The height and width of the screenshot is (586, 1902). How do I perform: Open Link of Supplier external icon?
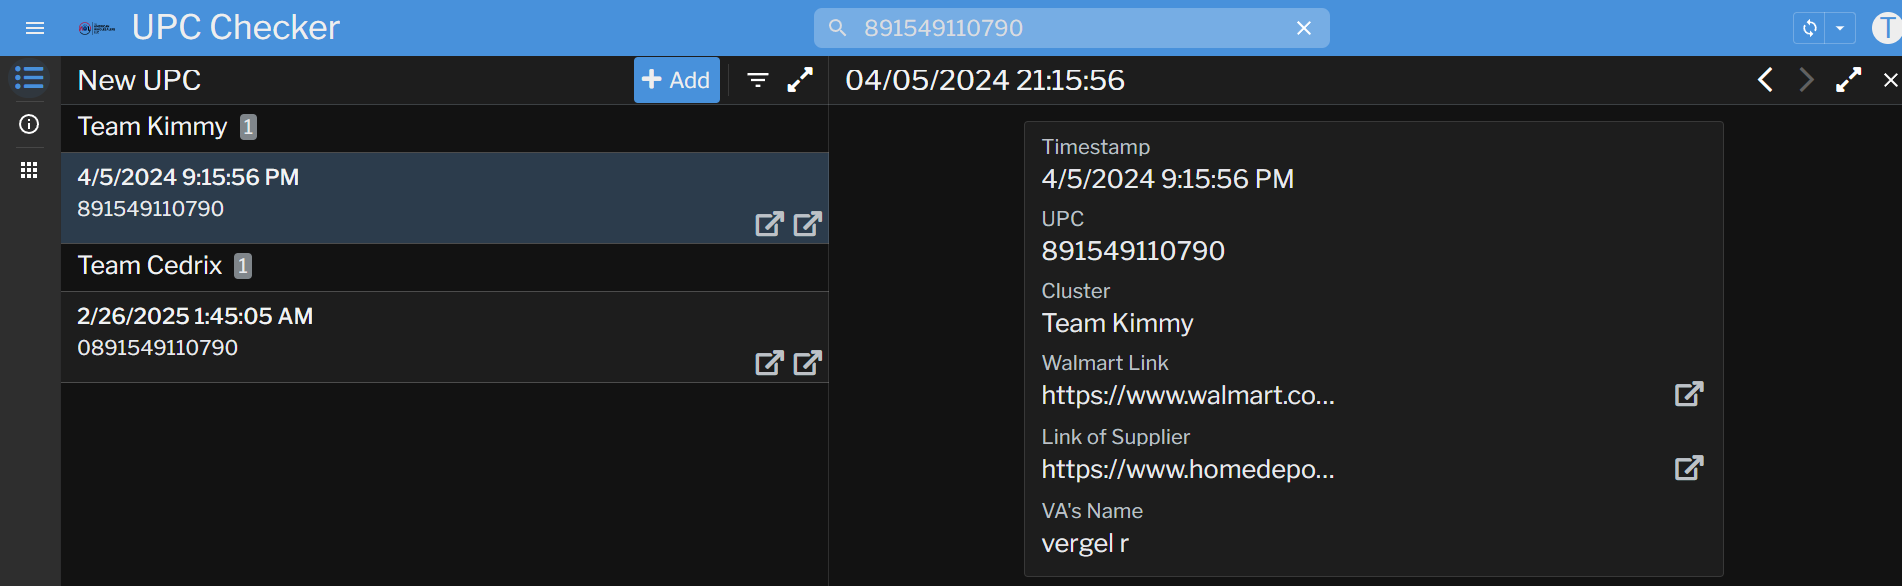tap(1688, 468)
